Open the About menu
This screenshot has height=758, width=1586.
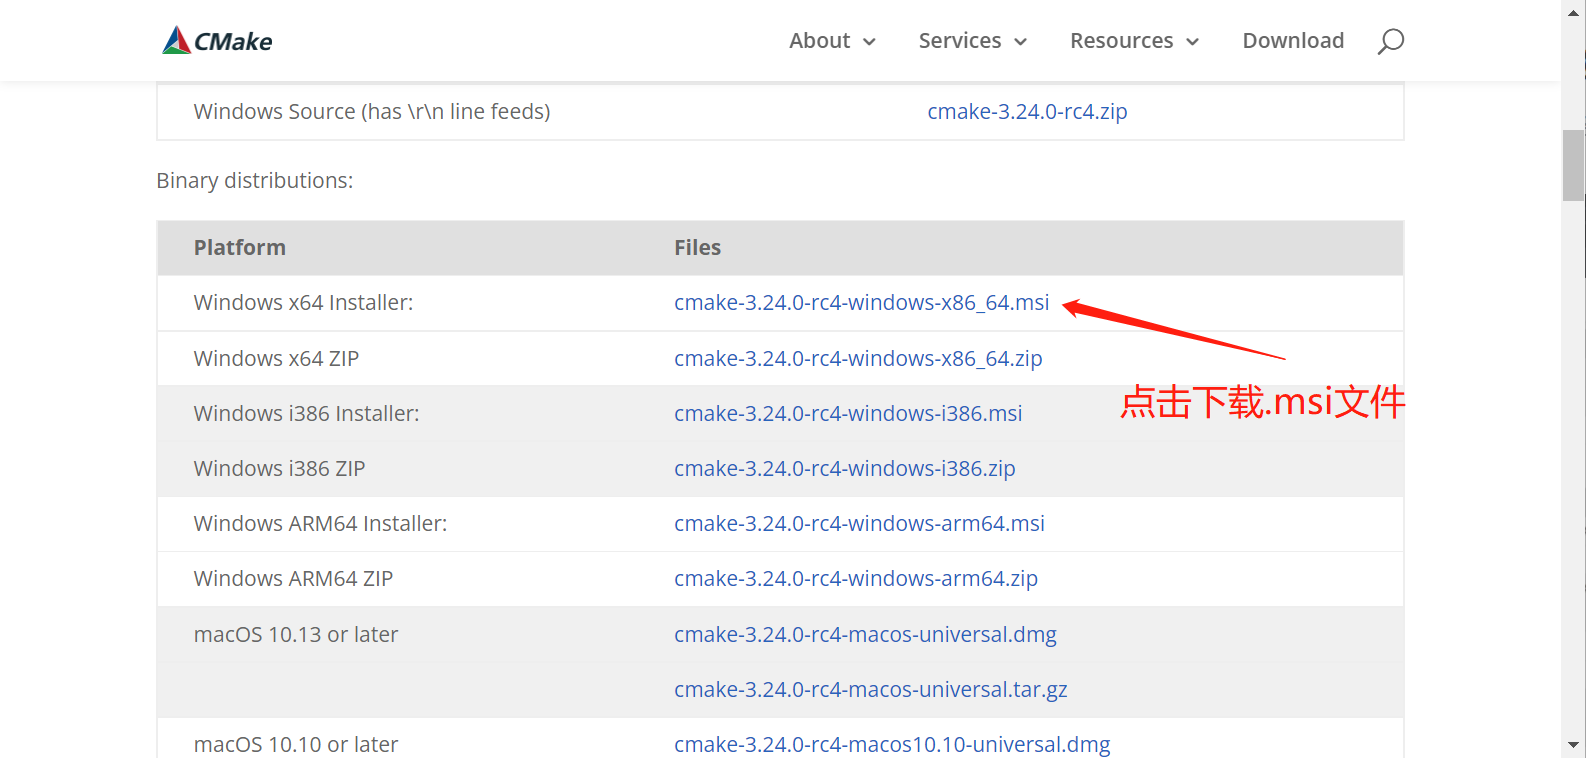(819, 41)
